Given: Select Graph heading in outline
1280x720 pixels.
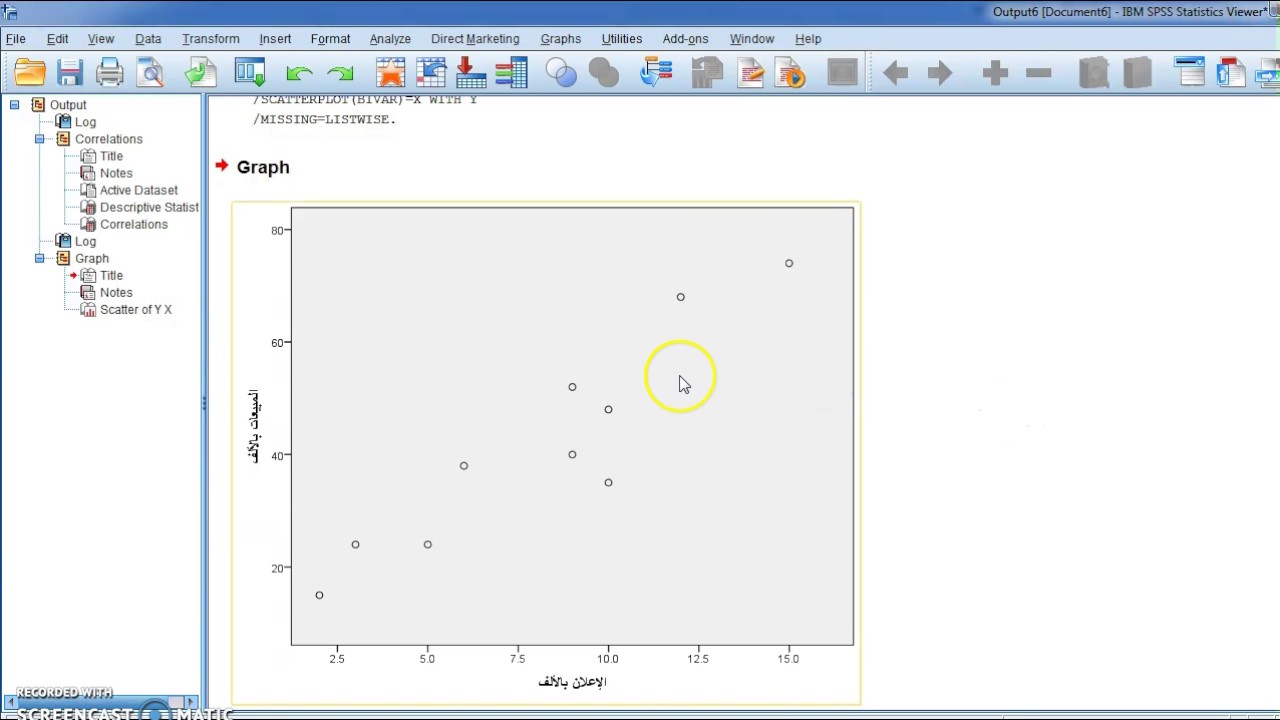Looking at the screenshot, I should coord(92,258).
